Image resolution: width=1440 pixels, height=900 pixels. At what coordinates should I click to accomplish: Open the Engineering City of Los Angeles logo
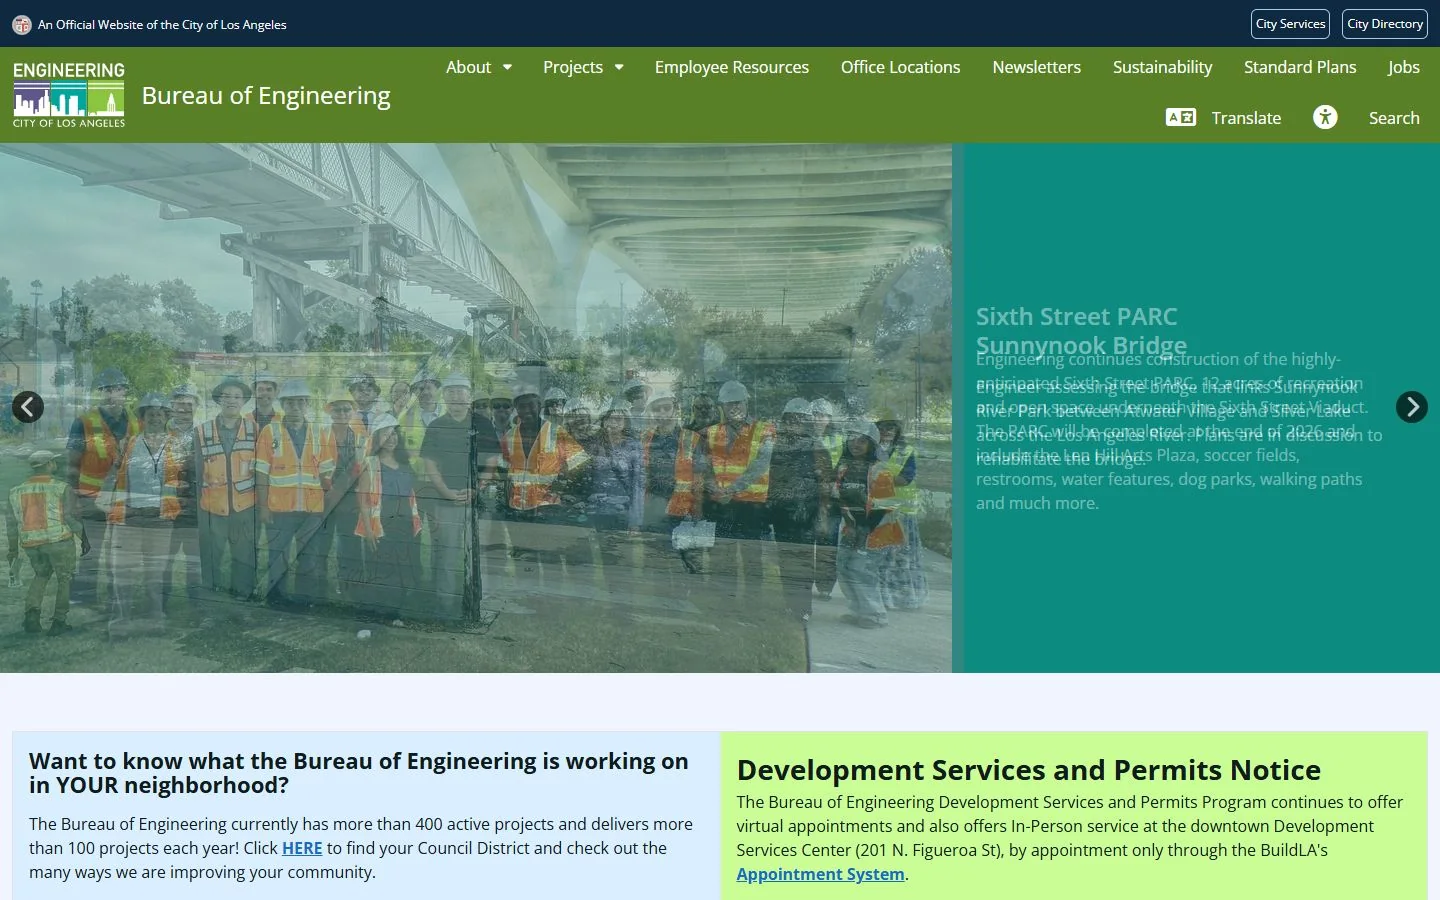[x=69, y=95]
